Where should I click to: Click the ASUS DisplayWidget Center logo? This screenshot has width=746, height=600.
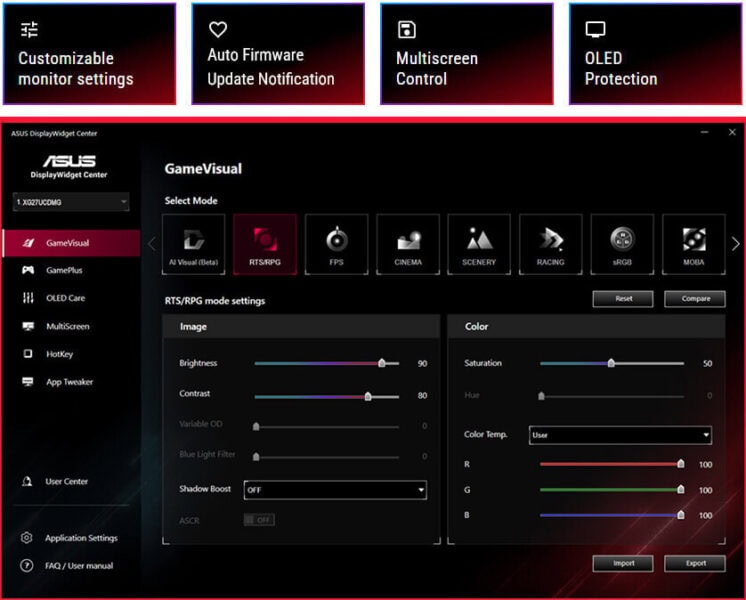click(x=69, y=167)
